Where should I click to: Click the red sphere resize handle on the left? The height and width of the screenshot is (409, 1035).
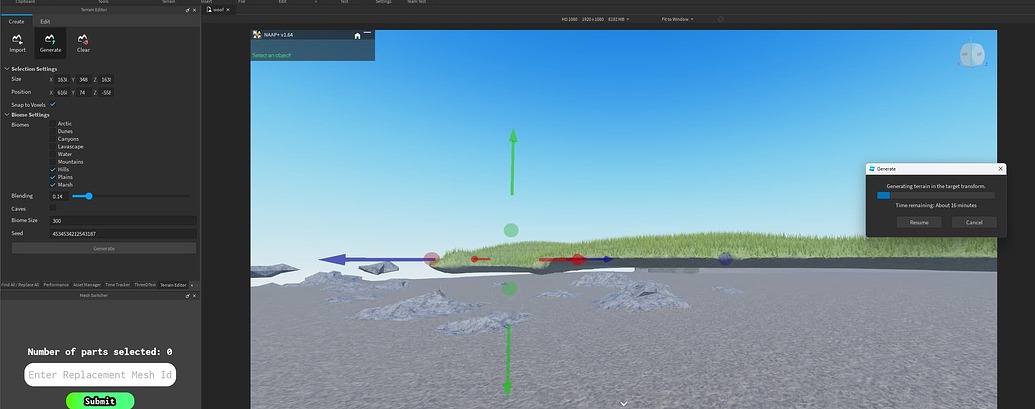(x=432, y=259)
